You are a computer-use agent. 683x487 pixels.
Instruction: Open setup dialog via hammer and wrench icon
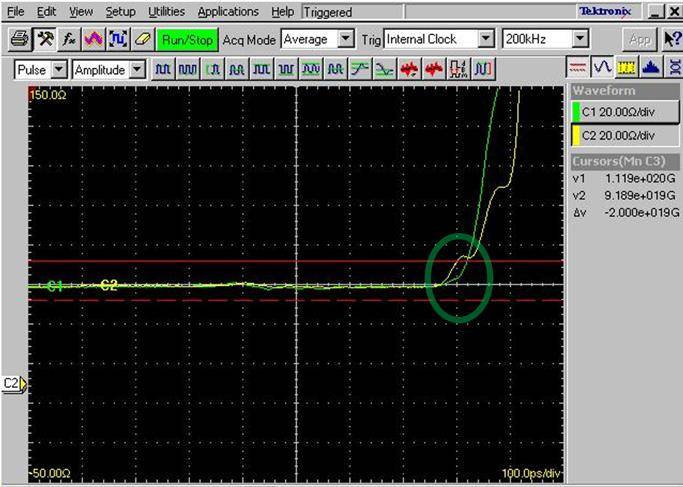coord(45,39)
